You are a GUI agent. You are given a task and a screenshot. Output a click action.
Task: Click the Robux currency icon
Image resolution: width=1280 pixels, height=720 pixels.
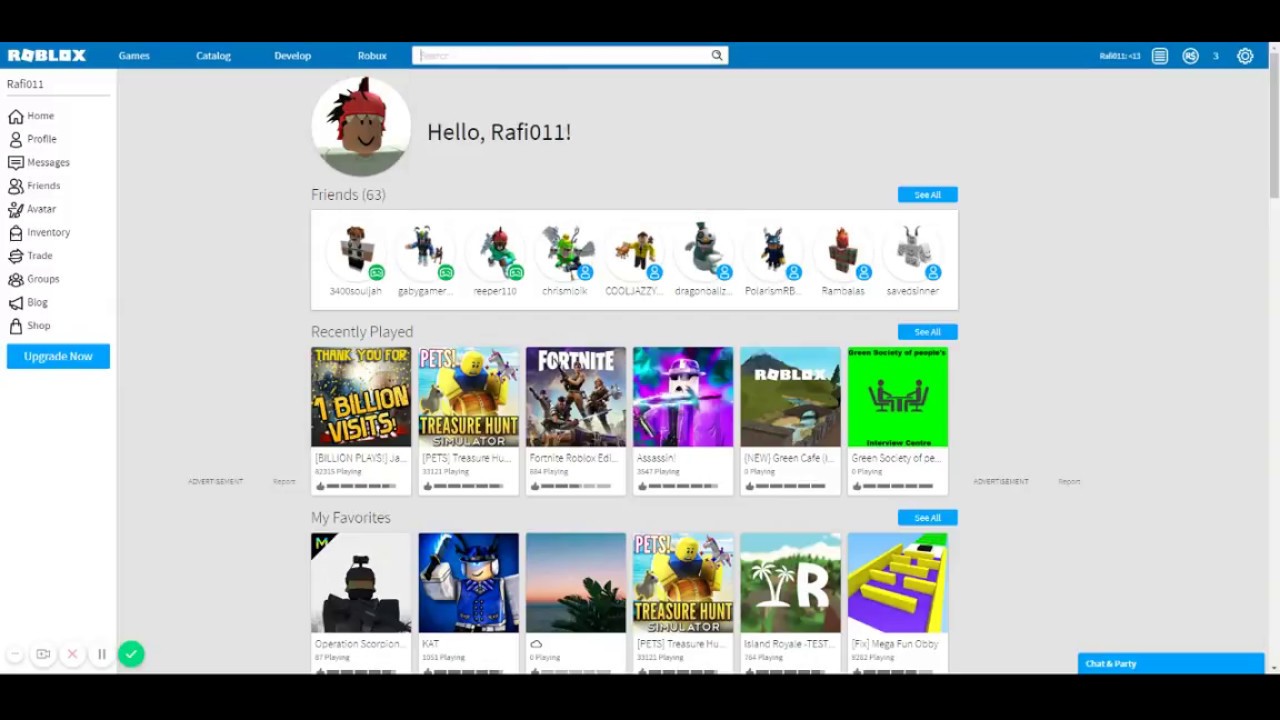tap(1190, 56)
